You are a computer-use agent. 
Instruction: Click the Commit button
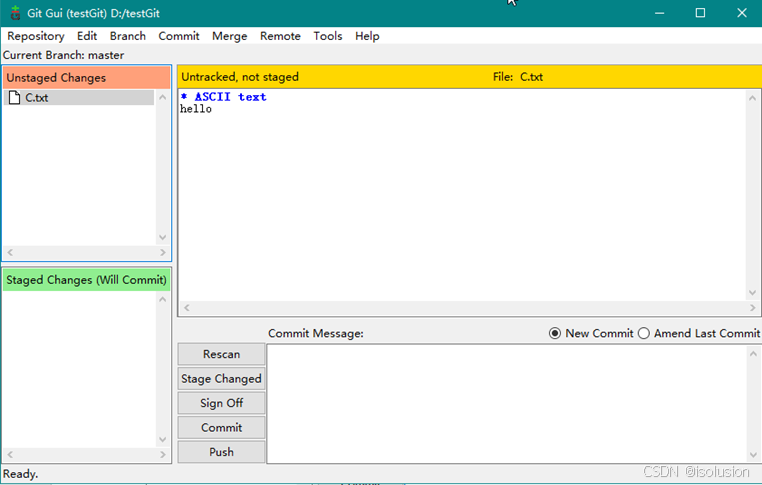click(x=221, y=428)
